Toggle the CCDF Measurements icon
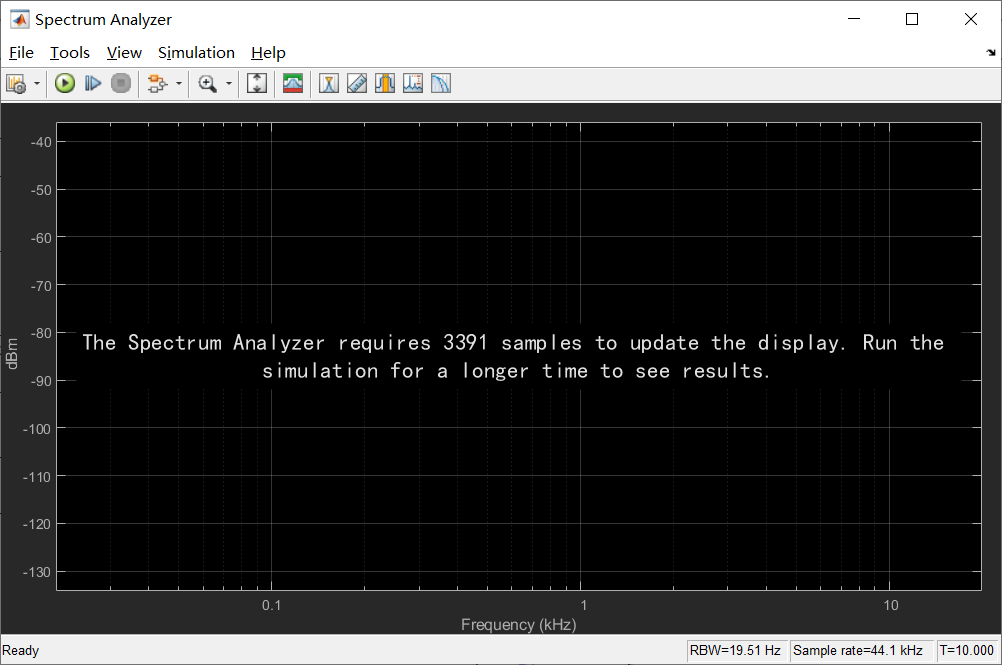The height and width of the screenshot is (665, 1002). pos(441,83)
